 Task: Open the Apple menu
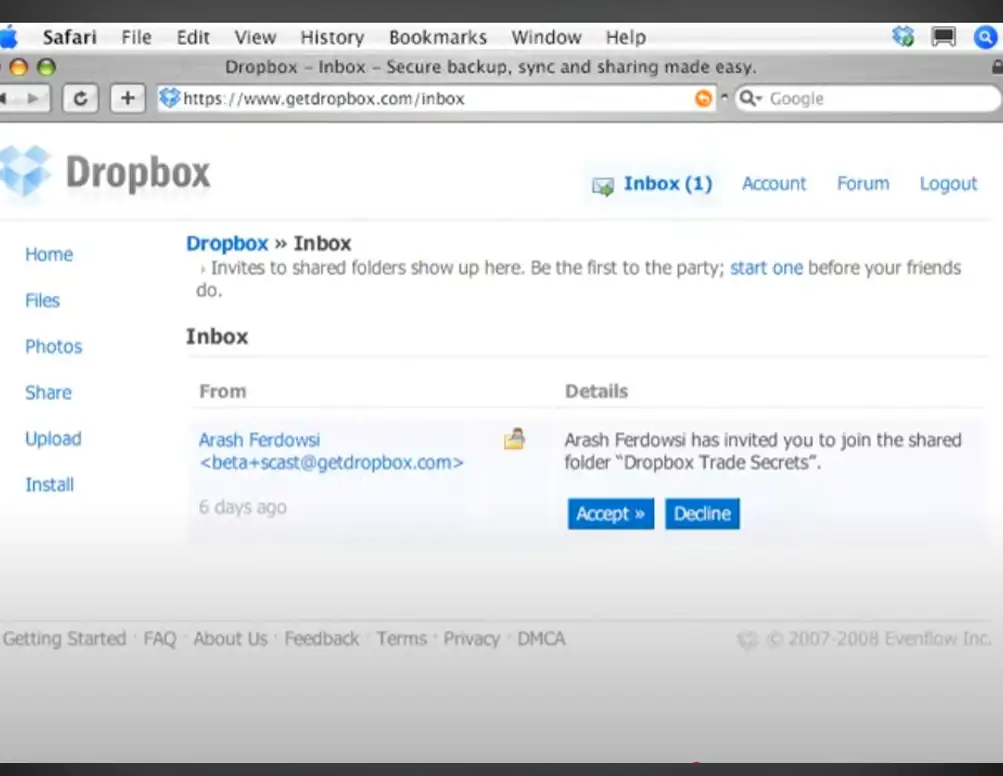pyautogui.click(x=8, y=37)
